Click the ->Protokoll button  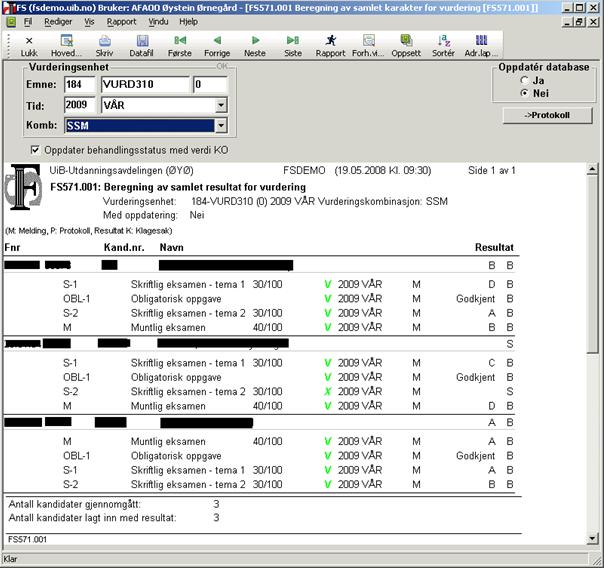547,115
